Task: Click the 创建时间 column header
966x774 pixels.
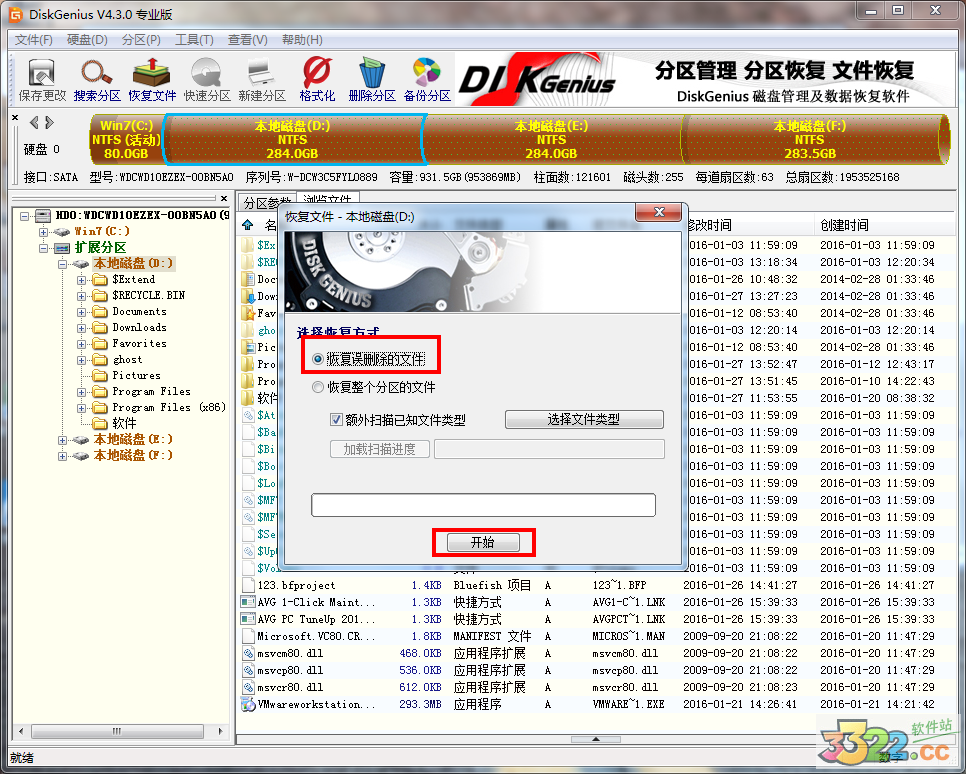Action: 885,226
